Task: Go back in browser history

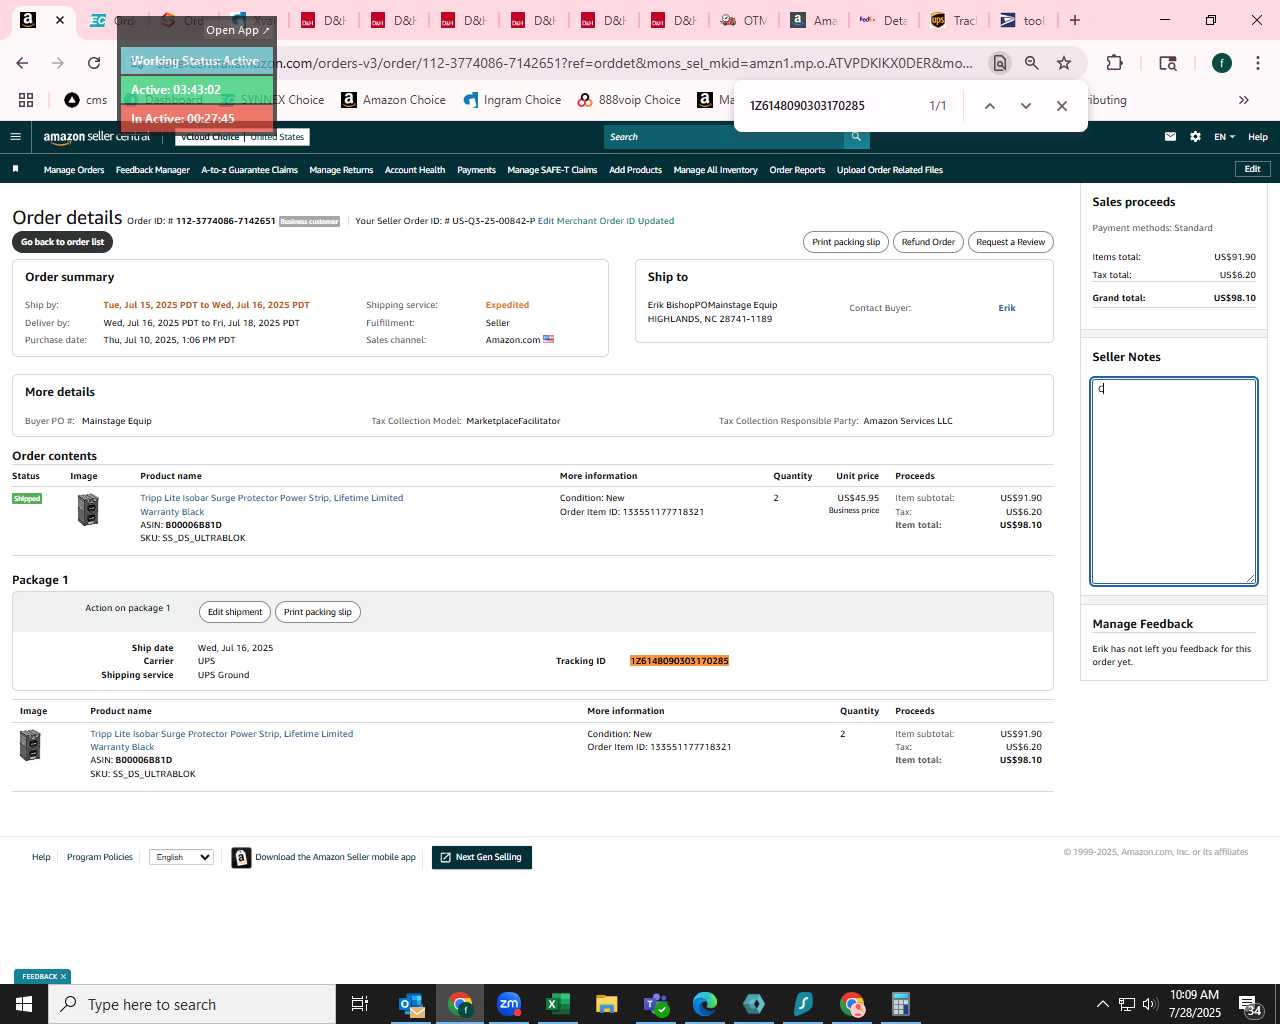Action: click(22, 63)
